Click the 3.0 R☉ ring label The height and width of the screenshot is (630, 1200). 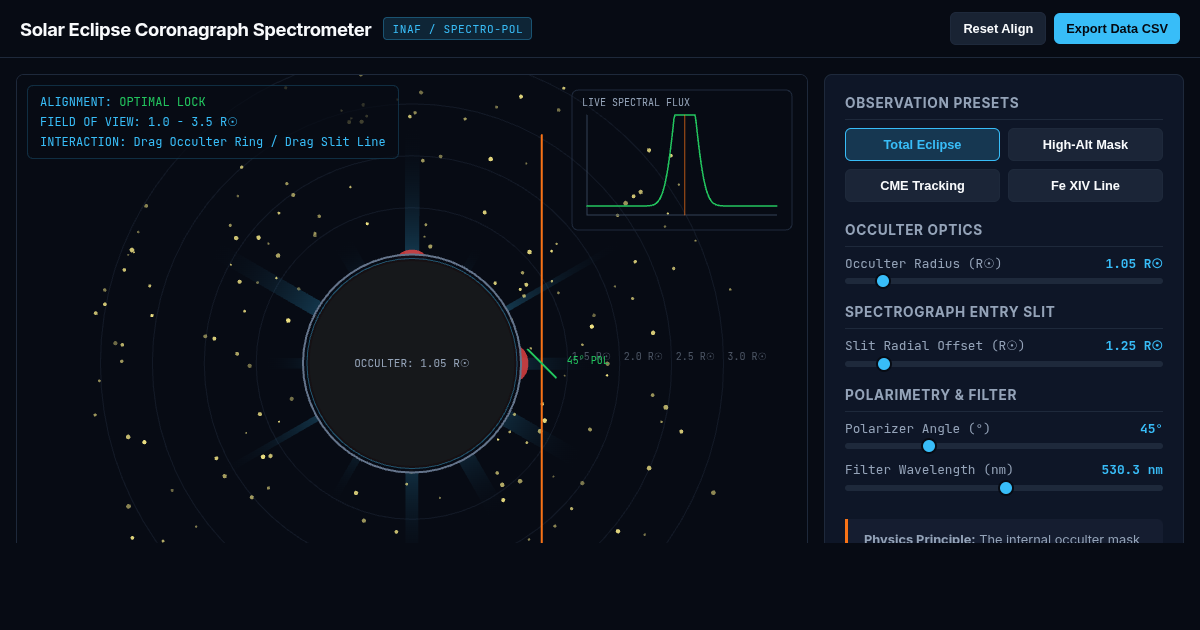coord(747,356)
